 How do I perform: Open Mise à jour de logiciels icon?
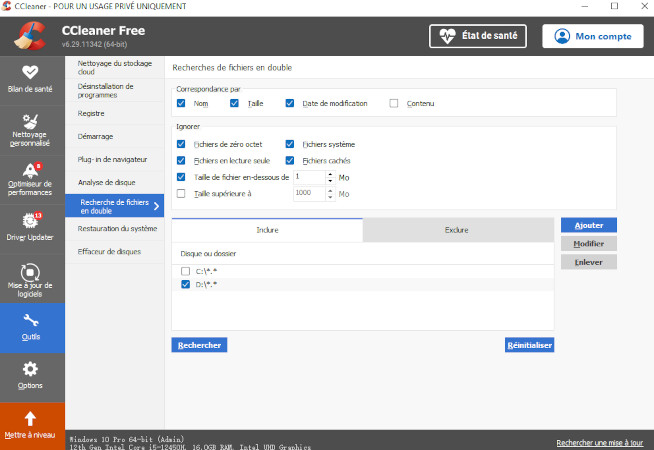30,272
